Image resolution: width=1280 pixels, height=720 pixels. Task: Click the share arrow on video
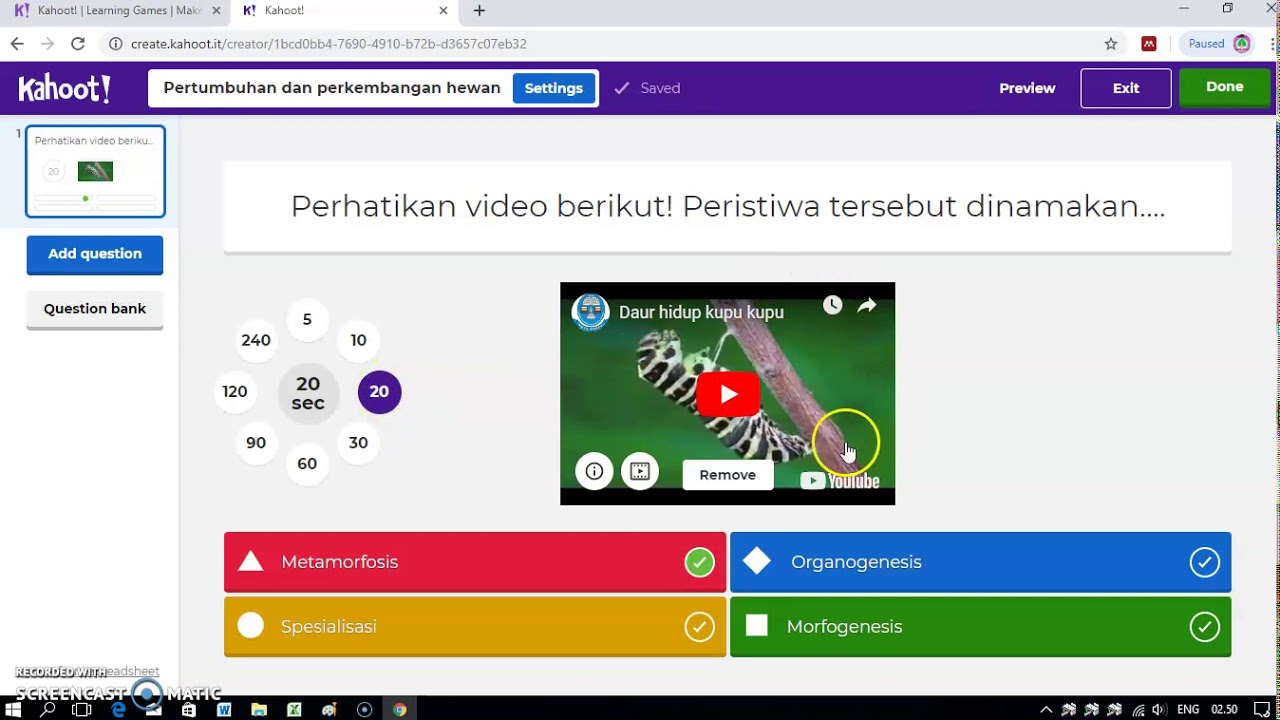[x=867, y=305]
